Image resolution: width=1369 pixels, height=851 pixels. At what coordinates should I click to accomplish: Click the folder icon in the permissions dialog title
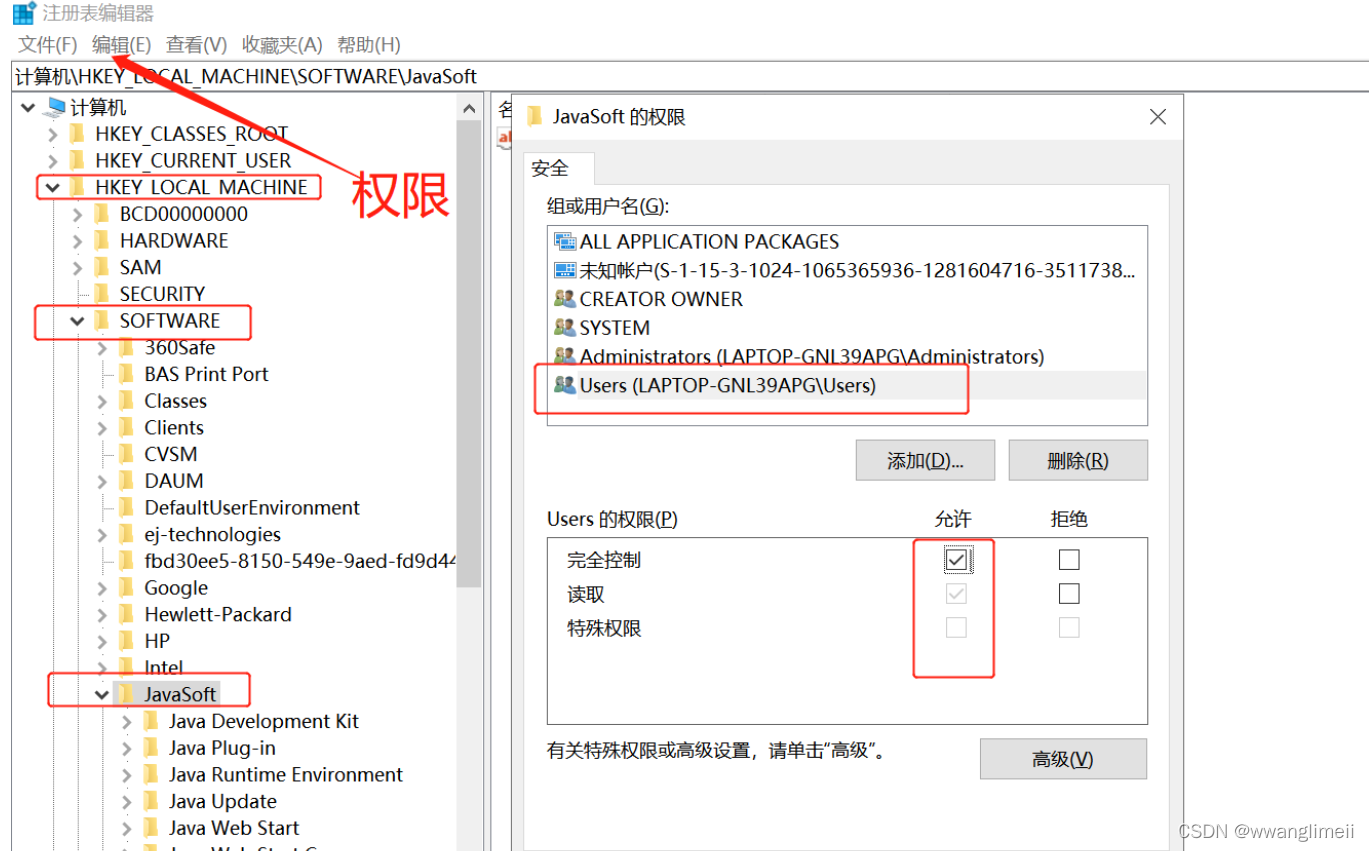point(535,116)
